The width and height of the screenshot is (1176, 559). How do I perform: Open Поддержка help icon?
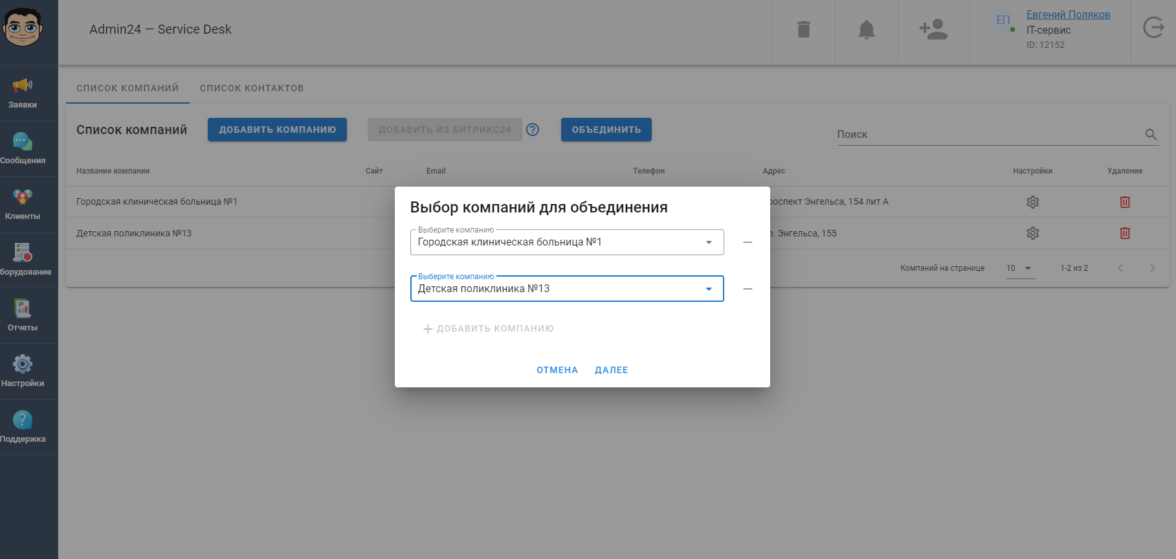pos(22,426)
